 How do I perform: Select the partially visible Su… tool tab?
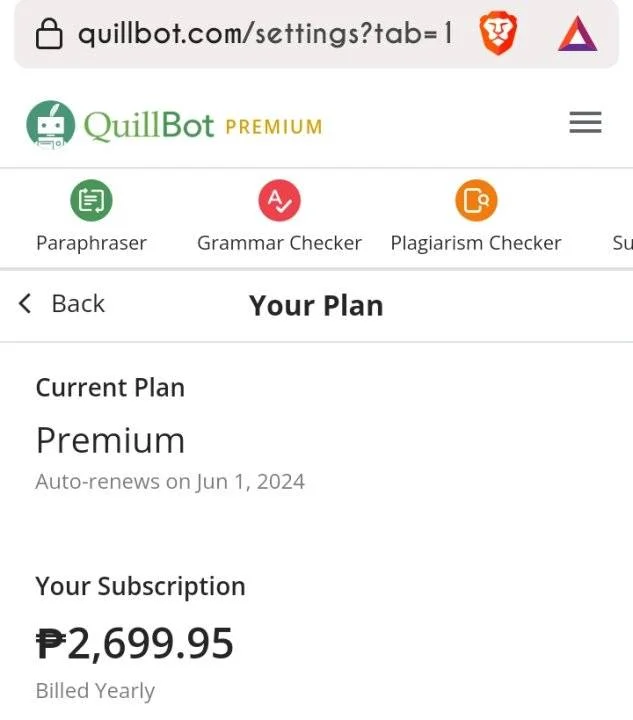click(x=622, y=243)
